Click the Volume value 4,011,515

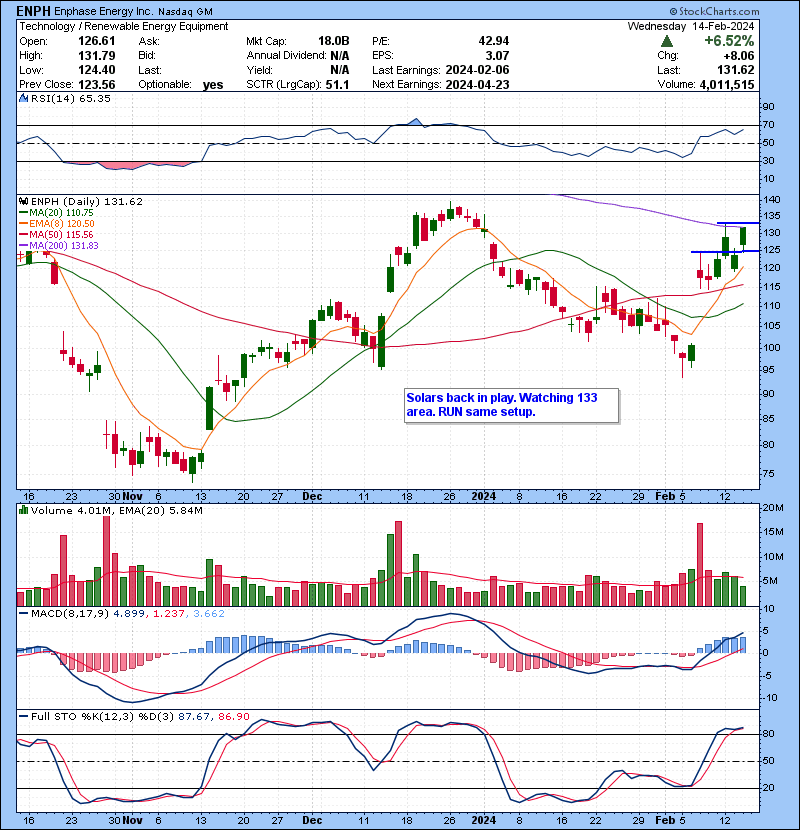[x=727, y=85]
